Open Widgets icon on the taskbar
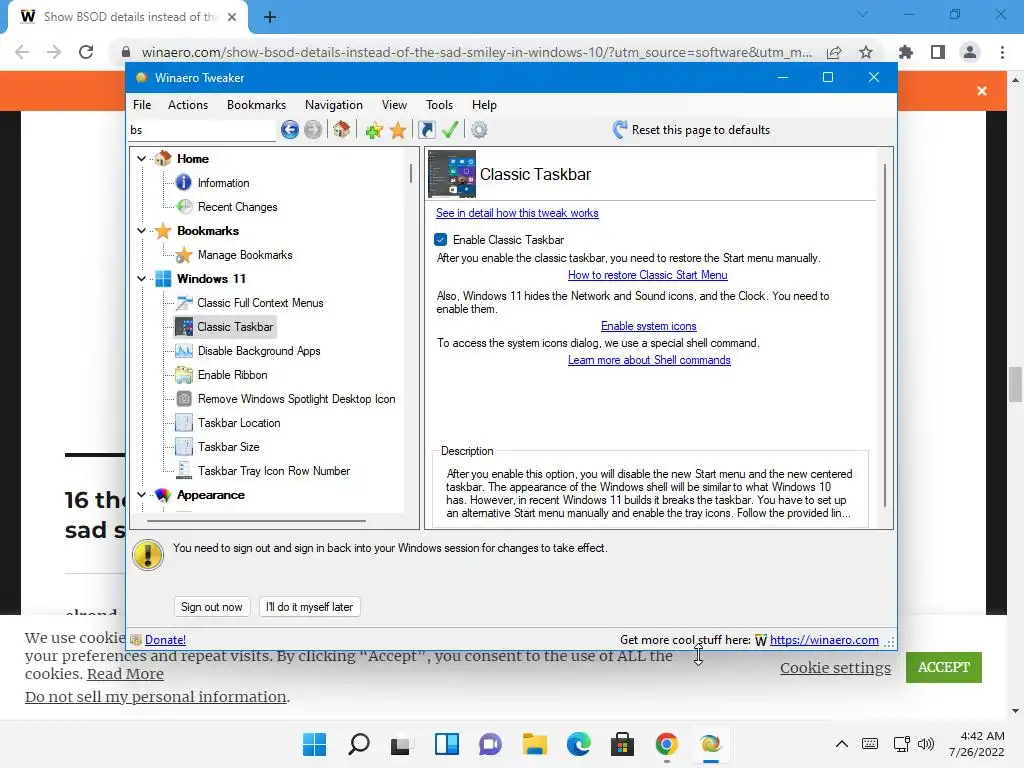The height and width of the screenshot is (768, 1024). tap(447, 744)
